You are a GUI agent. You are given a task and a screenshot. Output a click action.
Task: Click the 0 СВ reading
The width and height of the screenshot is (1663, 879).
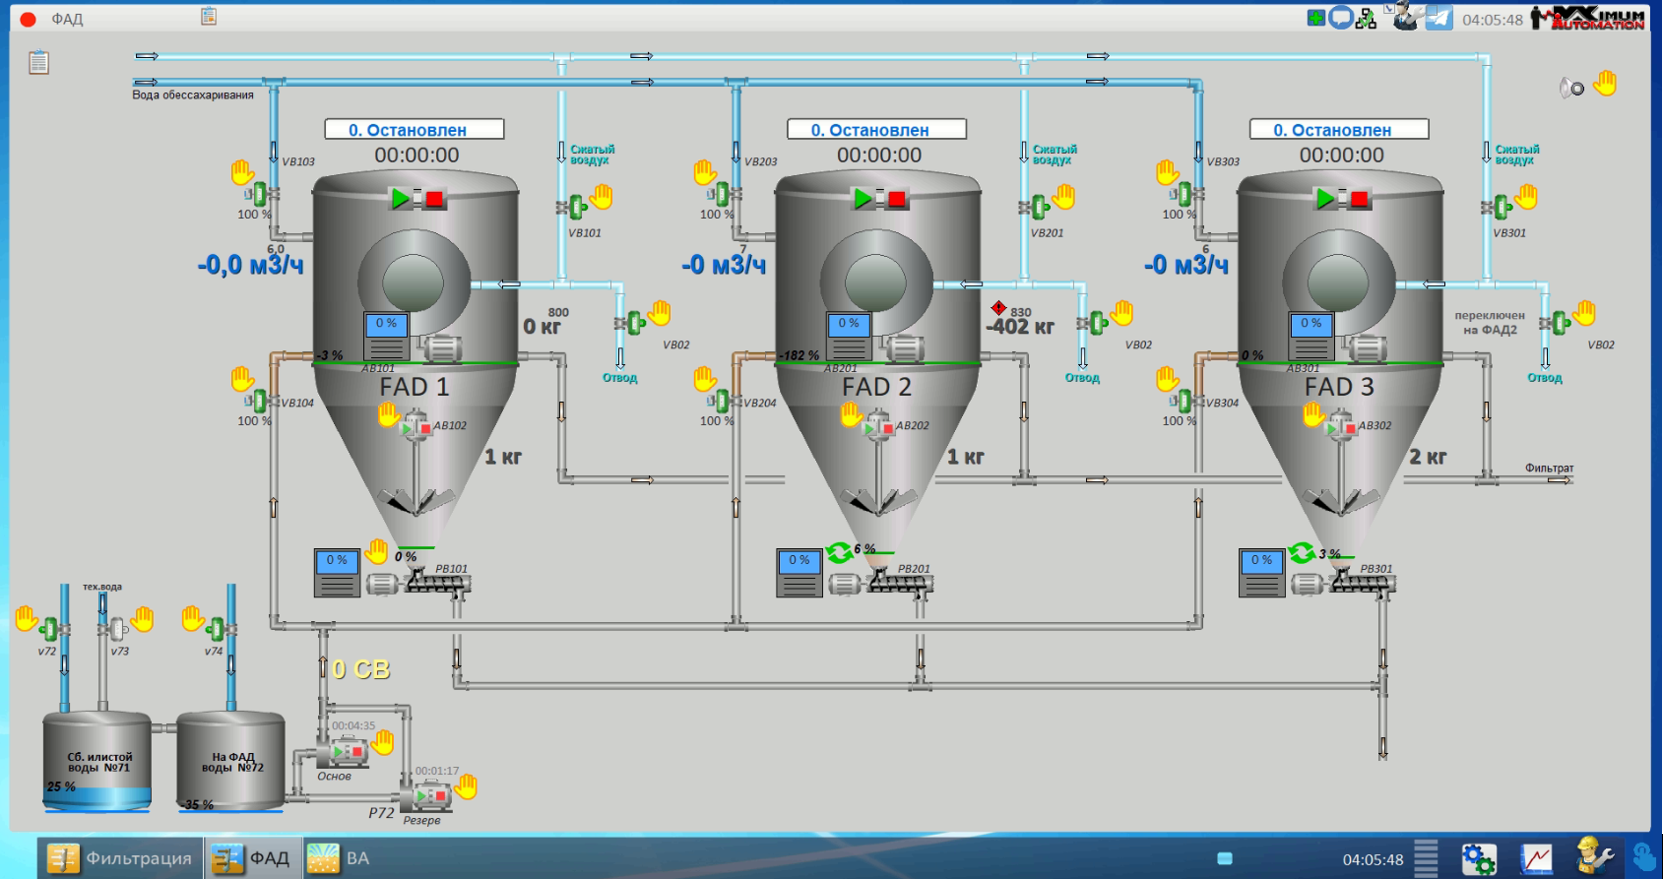coord(360,669)
